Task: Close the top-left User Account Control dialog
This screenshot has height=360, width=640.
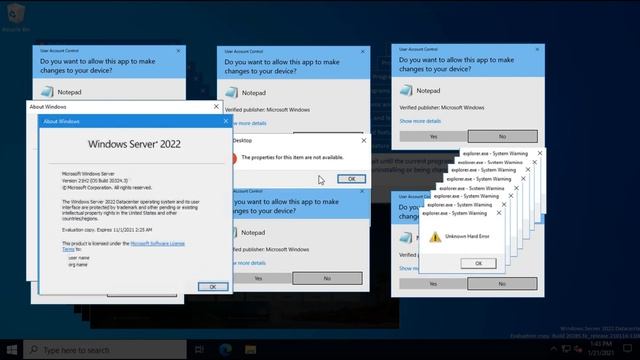Action: (x=178, y=51)
